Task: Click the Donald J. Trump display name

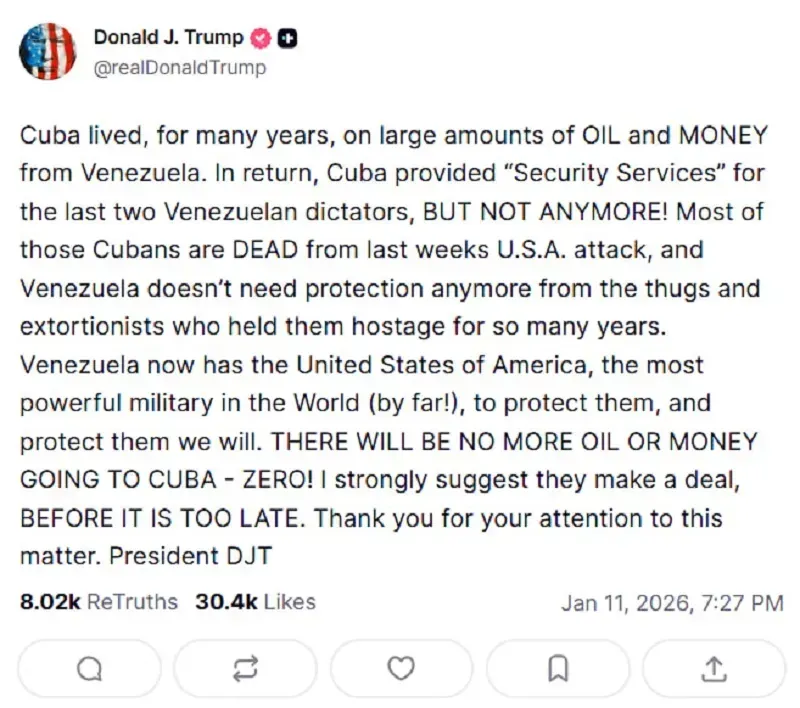Action: (168, 37)
